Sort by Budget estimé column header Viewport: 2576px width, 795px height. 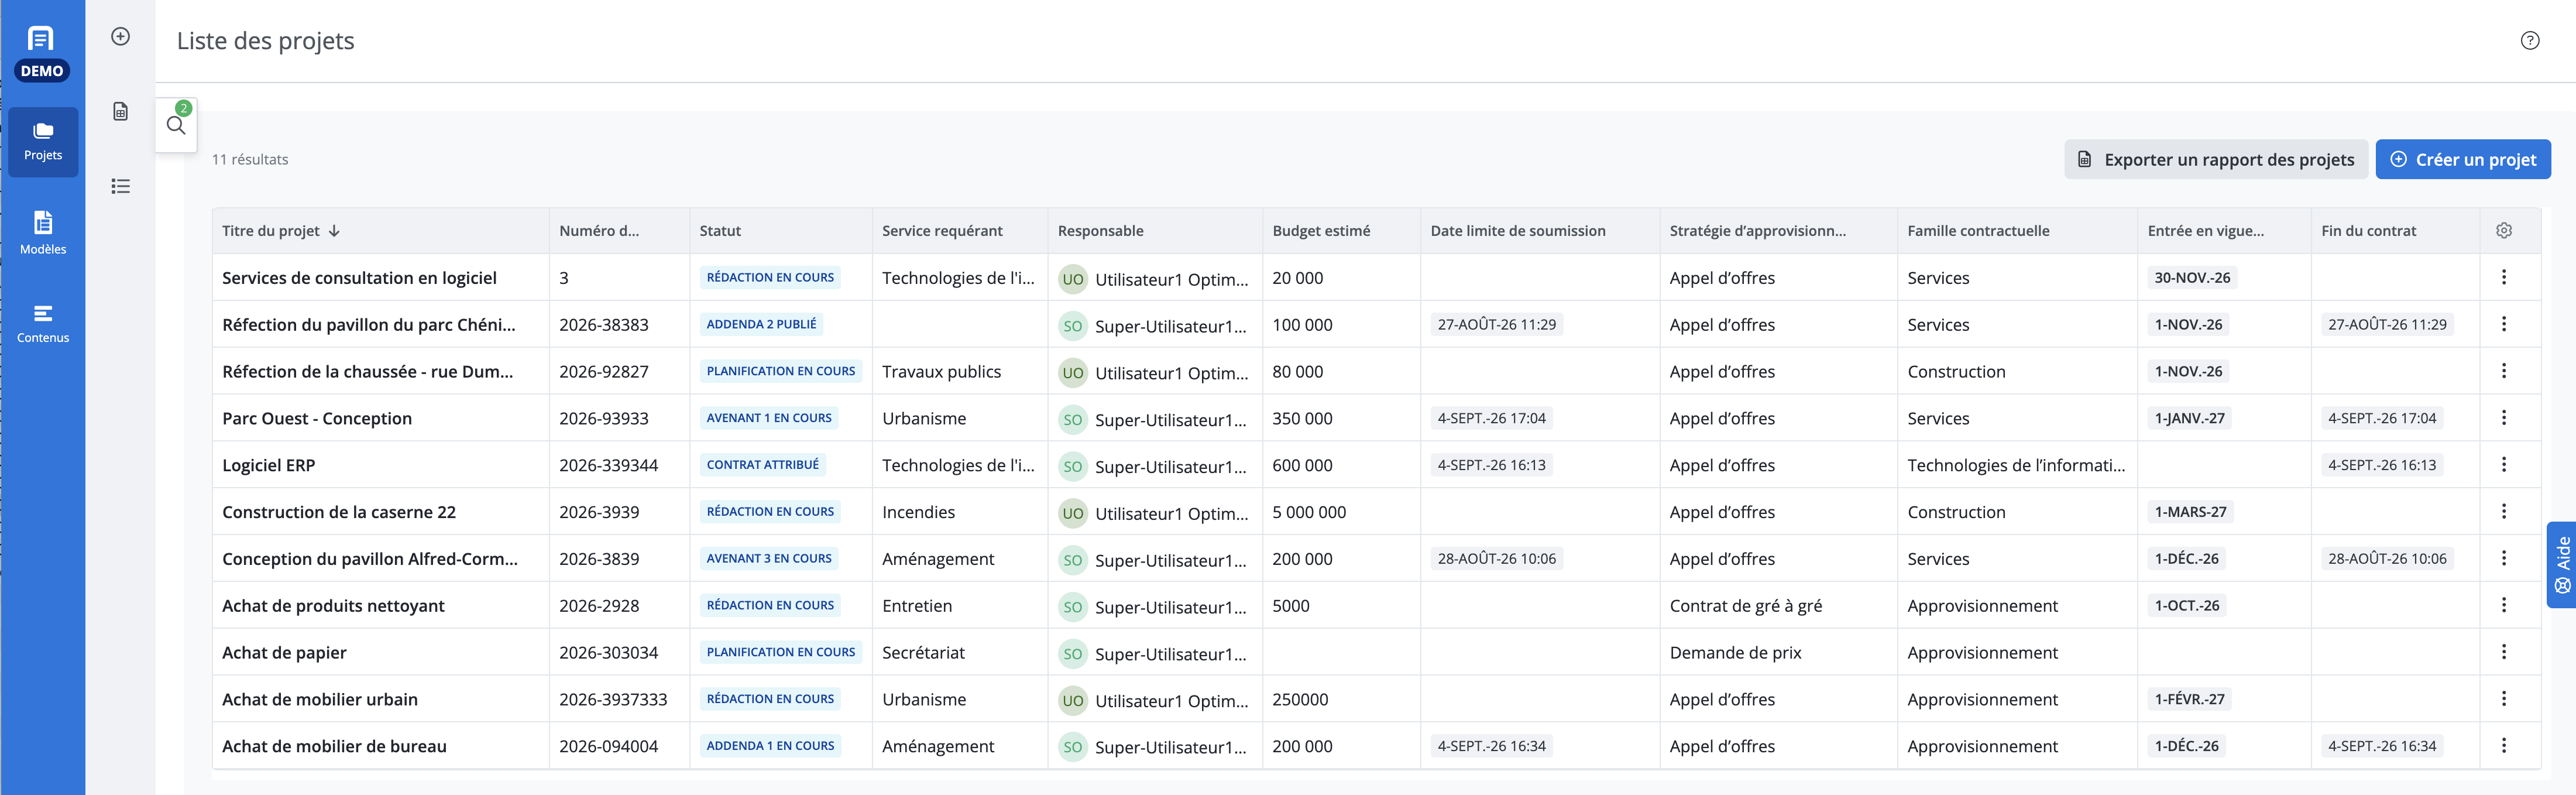click(1320, 231)
